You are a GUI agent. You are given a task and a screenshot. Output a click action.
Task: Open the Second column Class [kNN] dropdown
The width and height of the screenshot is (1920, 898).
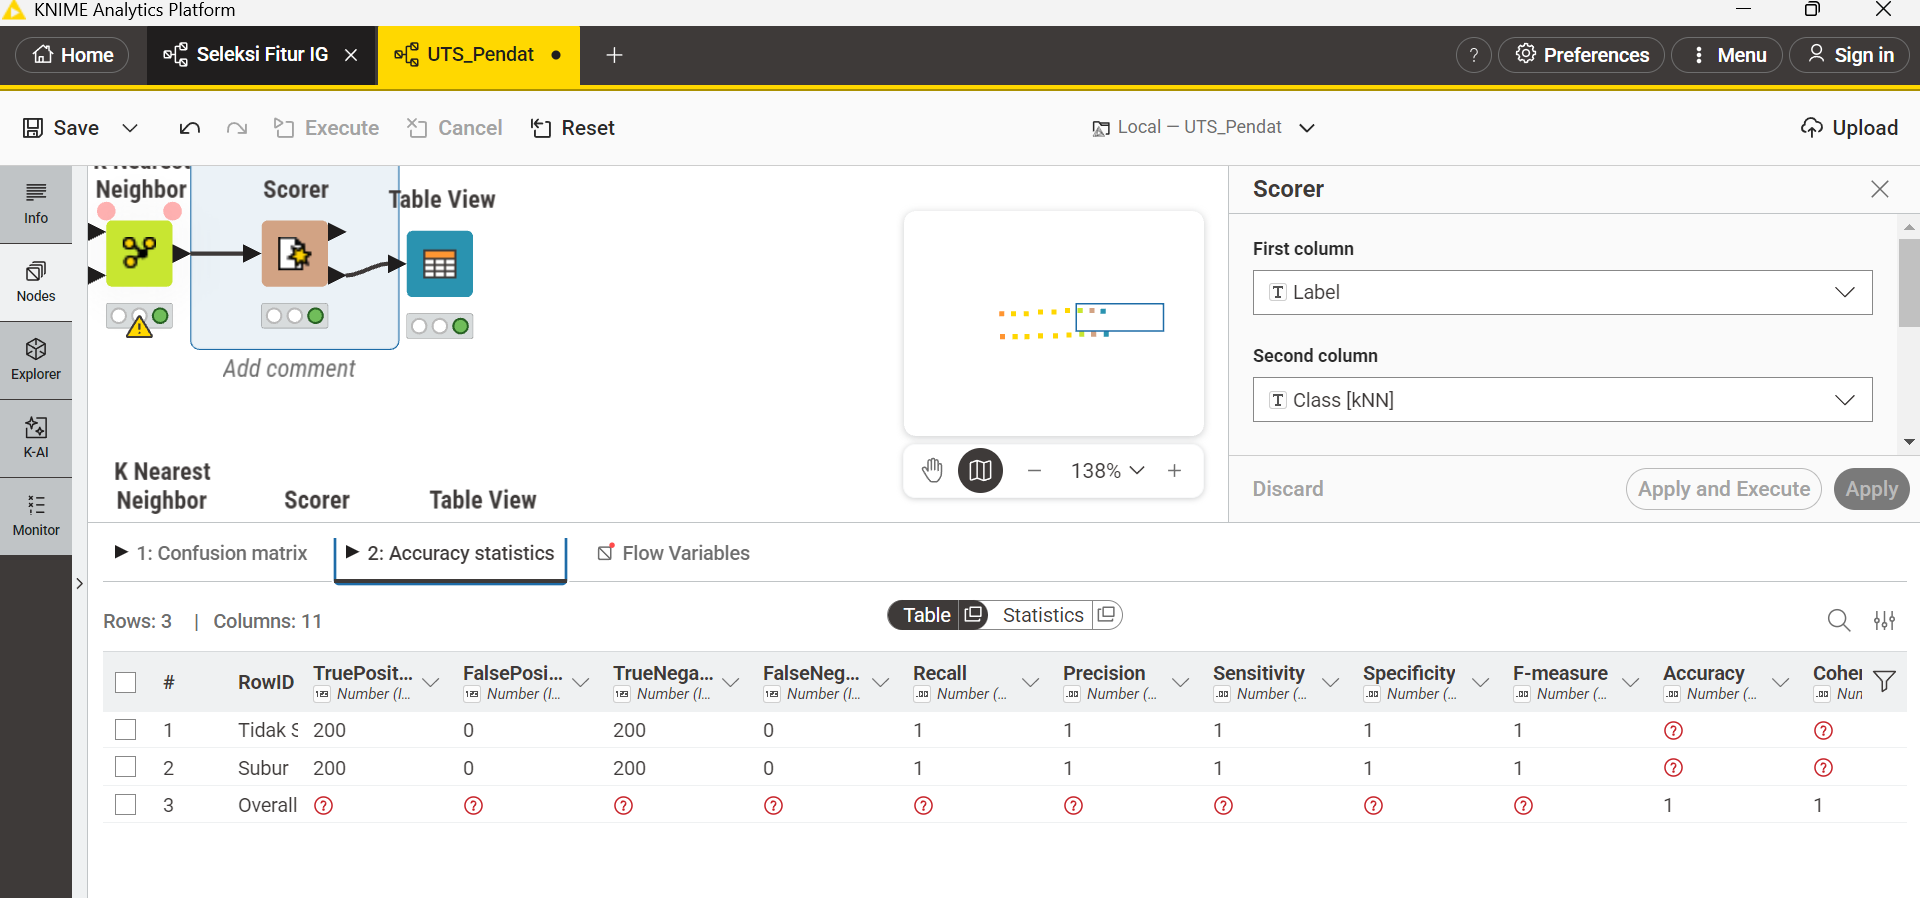tap(1562, 400)
